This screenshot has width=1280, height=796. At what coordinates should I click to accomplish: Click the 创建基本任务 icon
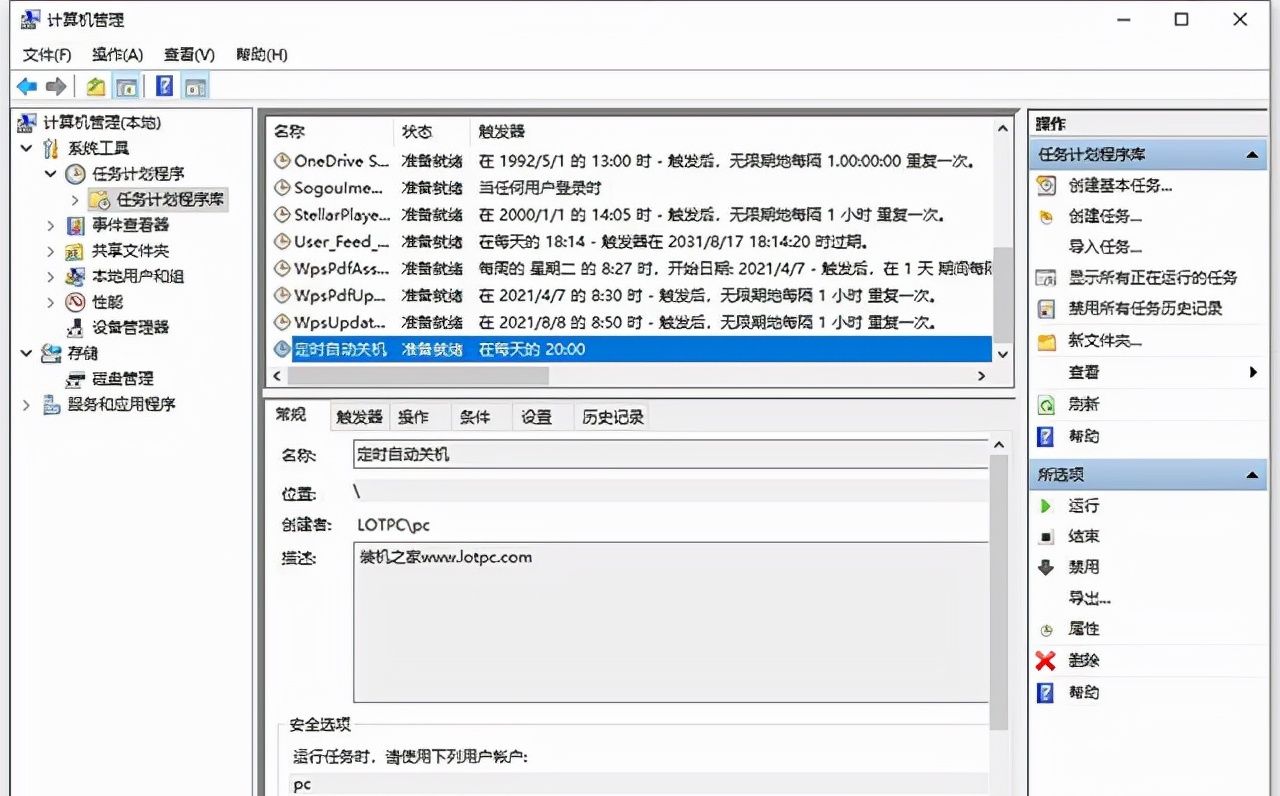[x=1046, y=185]
